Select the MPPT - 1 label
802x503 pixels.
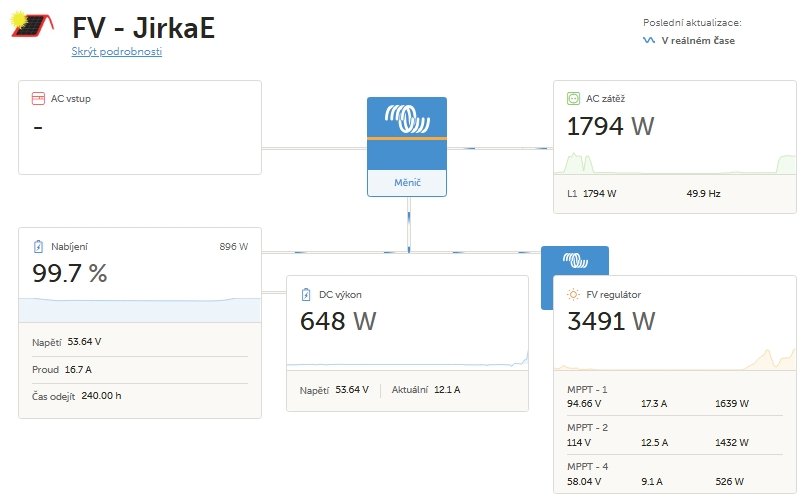587,389
